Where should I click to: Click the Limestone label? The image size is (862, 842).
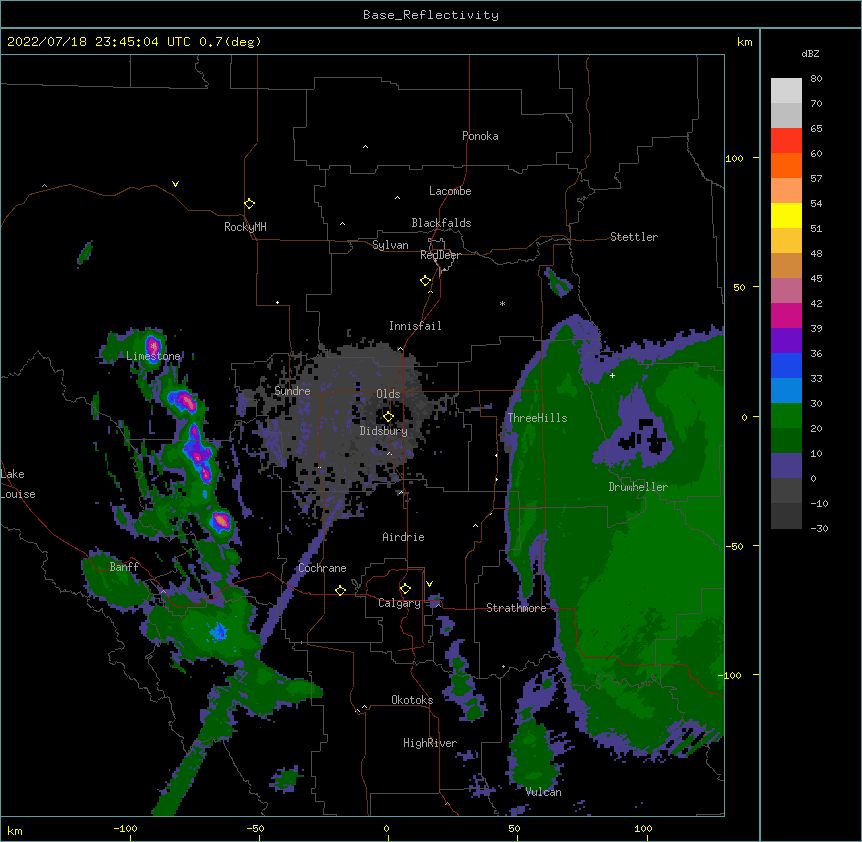coord(153,356)
